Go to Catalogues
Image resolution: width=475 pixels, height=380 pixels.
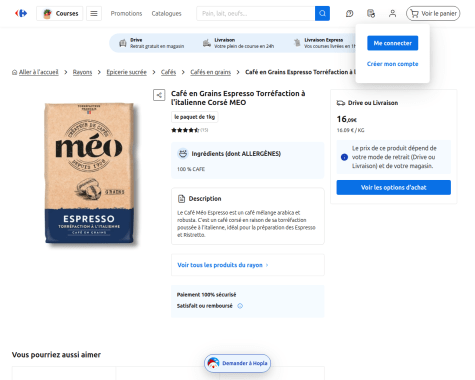[x=166, y=14]
